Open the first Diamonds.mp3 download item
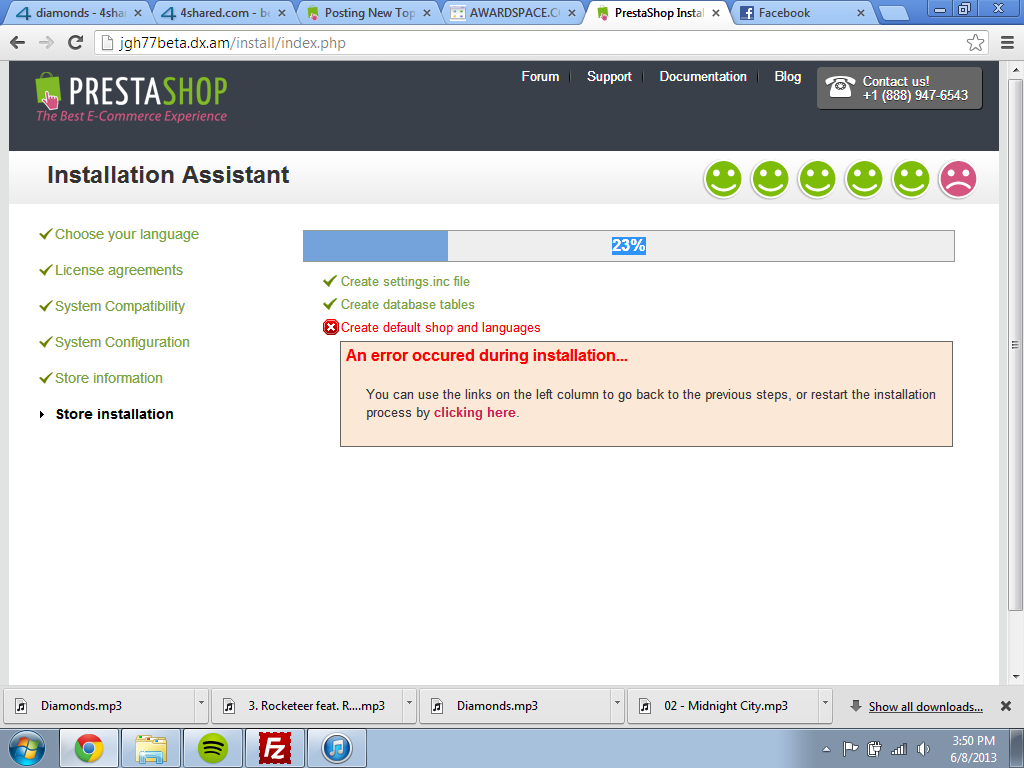Screen dimensions: 1024x768 coord(99,706)
